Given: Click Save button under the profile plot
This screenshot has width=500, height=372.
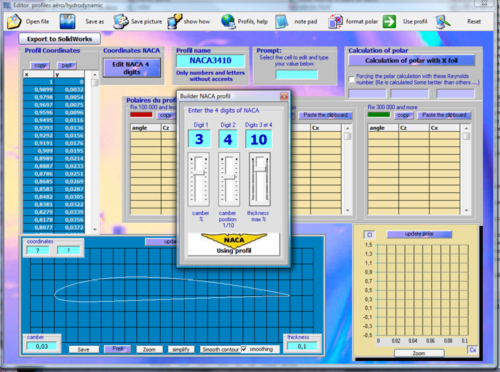Looking at the screenshot, I should [x=83, y=349].
